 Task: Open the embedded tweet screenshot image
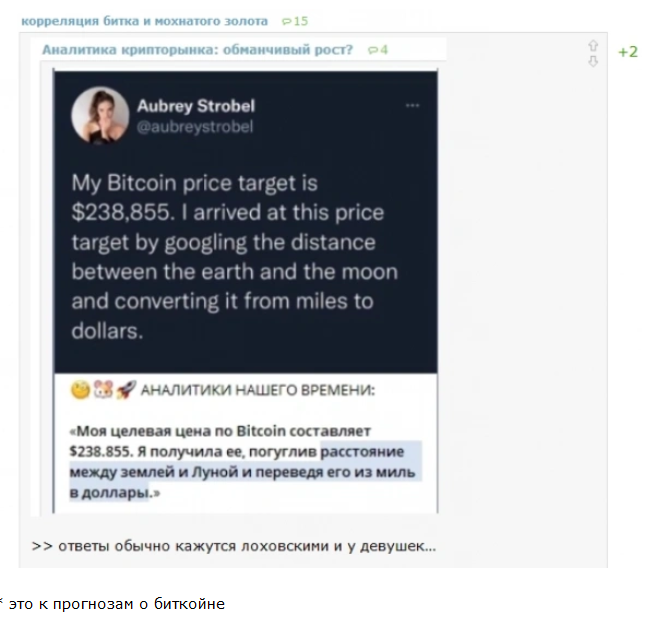click(x=245, y=292)
